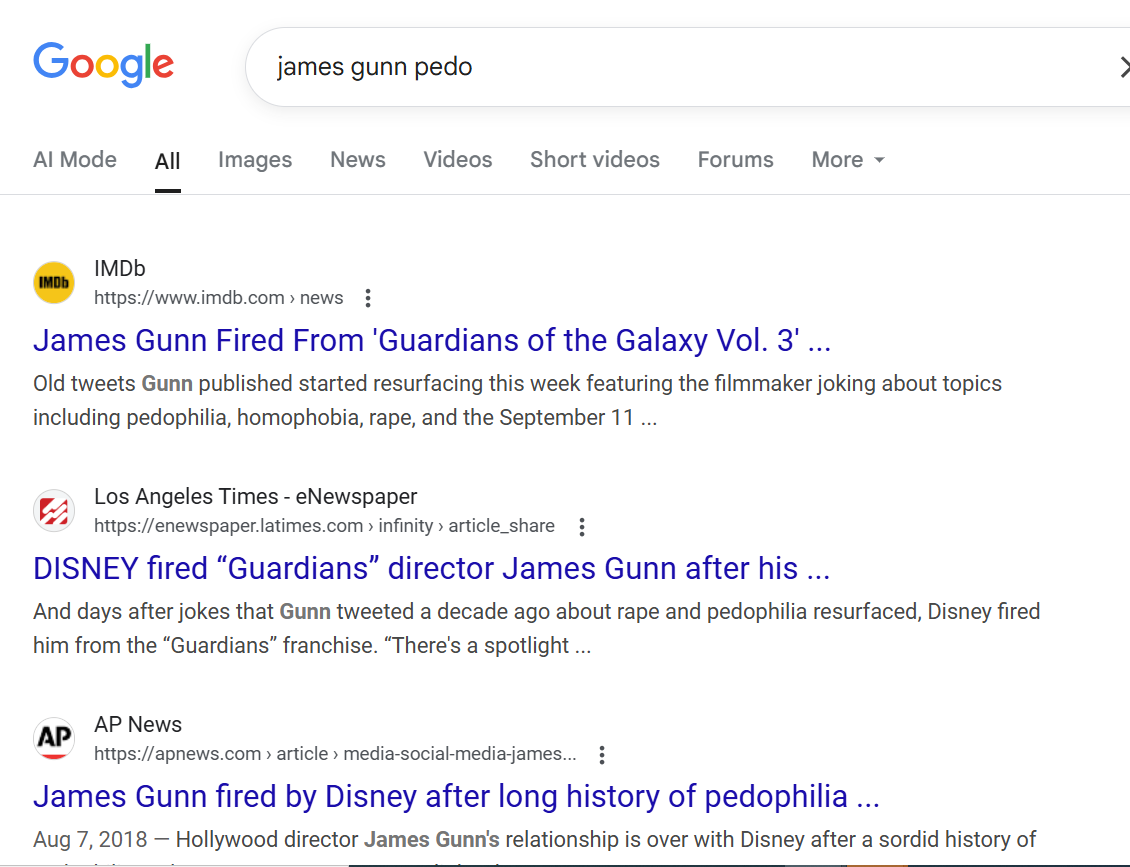
Task: Switch to AI Mode tab
Action: 75,159
